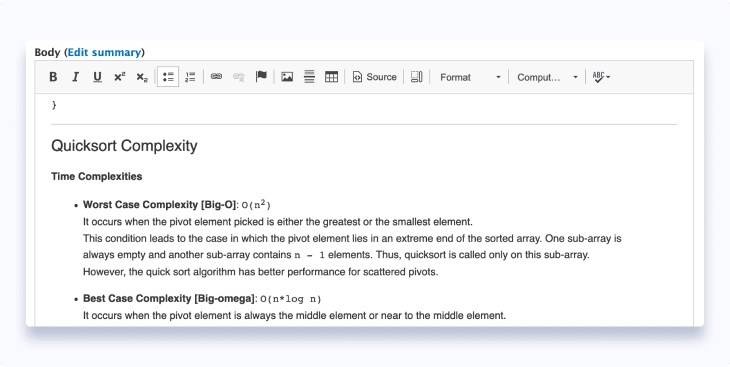Apply superscript formatting
The width and height of the screenshot is (730, 367).
click(120, 77)
